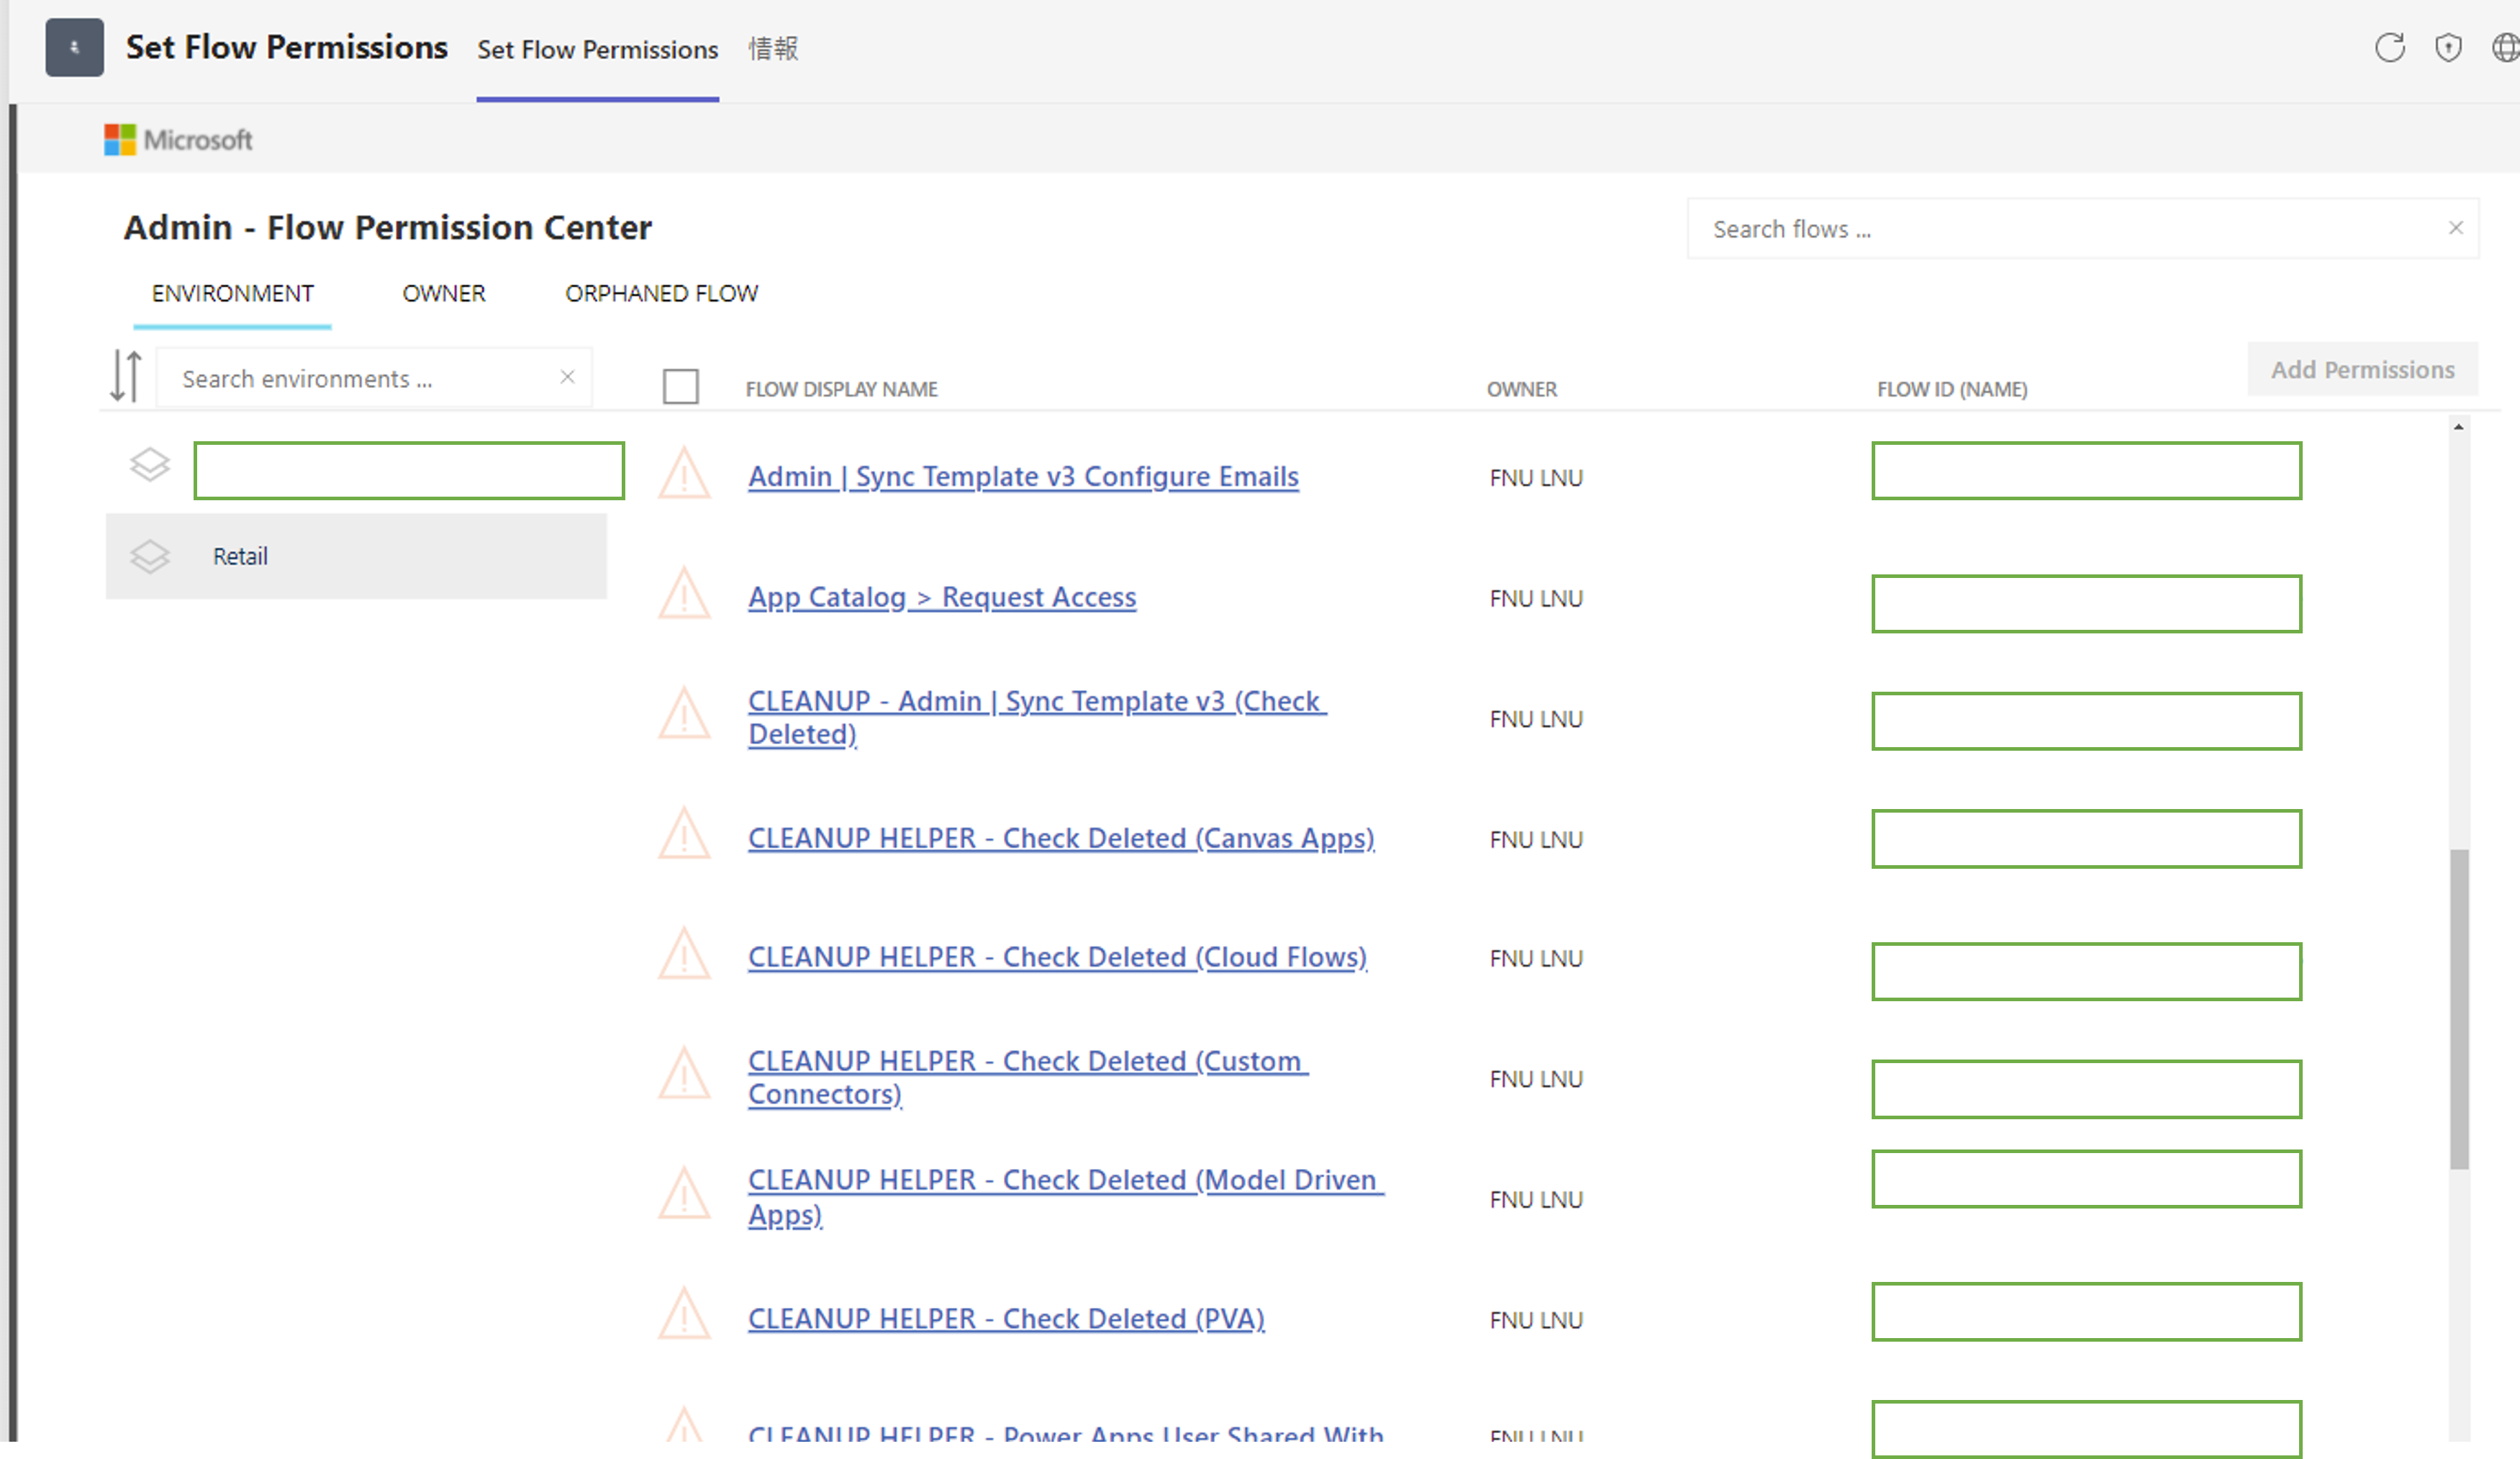Open CLEANUP HELPER - Check Deleted (Model Driven Apps)
2520x1459 pixels.
[1066, 1197]
